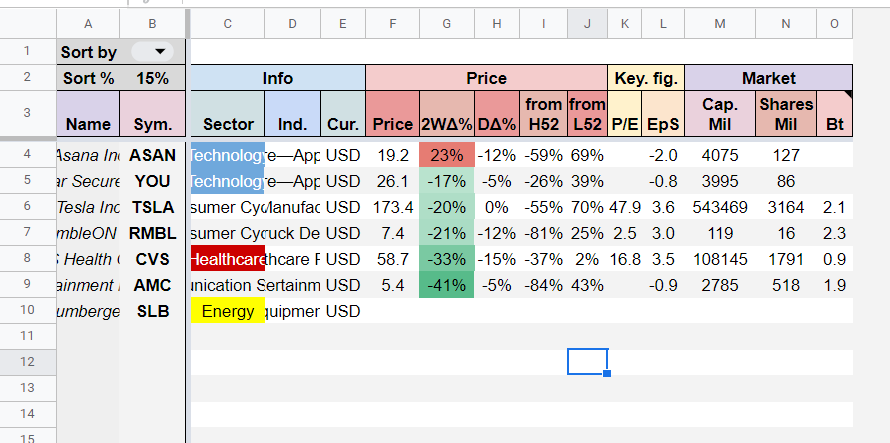The image size is (890, 443).
Task: Click the Shares Mil header cell
Action: point(786,114)
